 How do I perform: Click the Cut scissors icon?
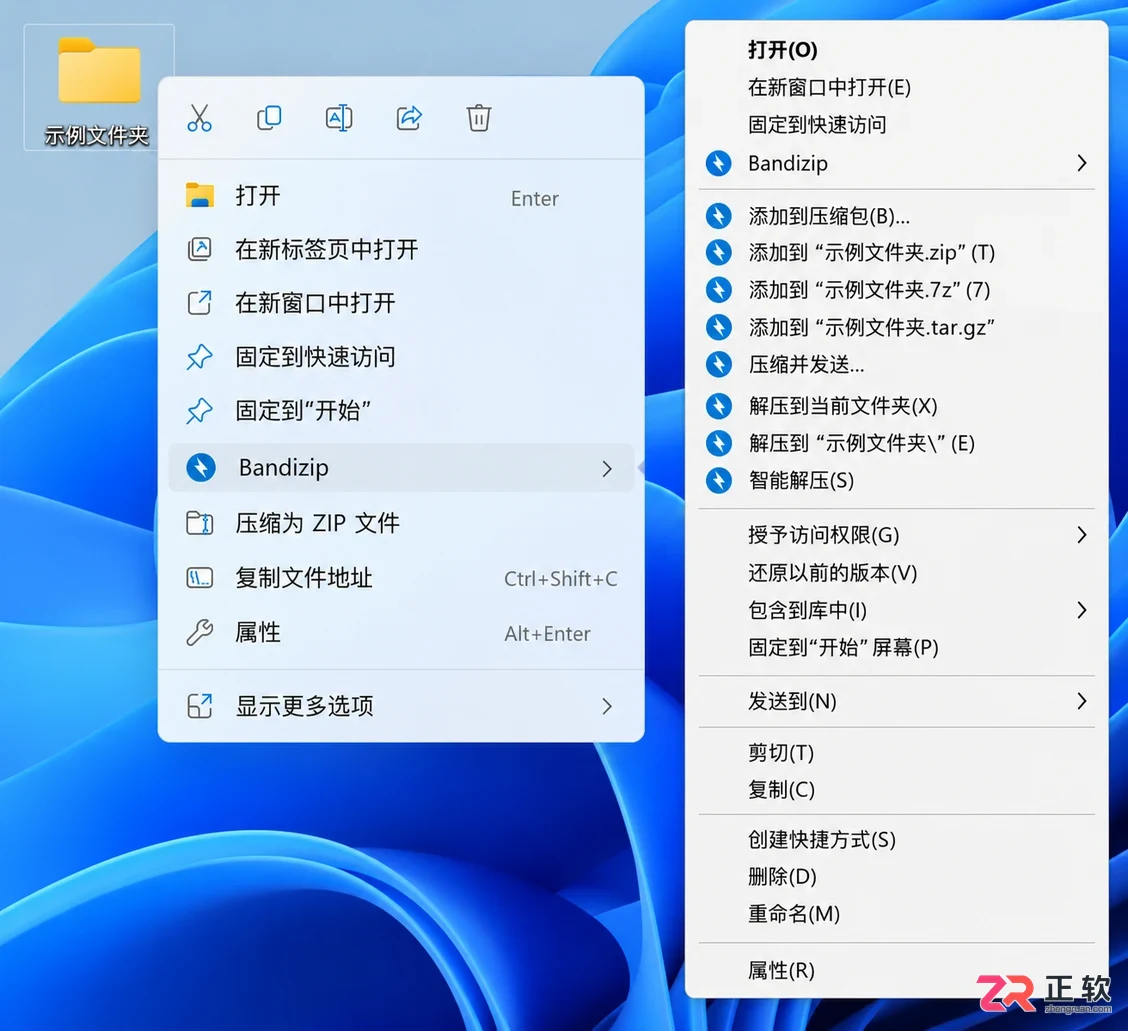[x=199, y=118]
